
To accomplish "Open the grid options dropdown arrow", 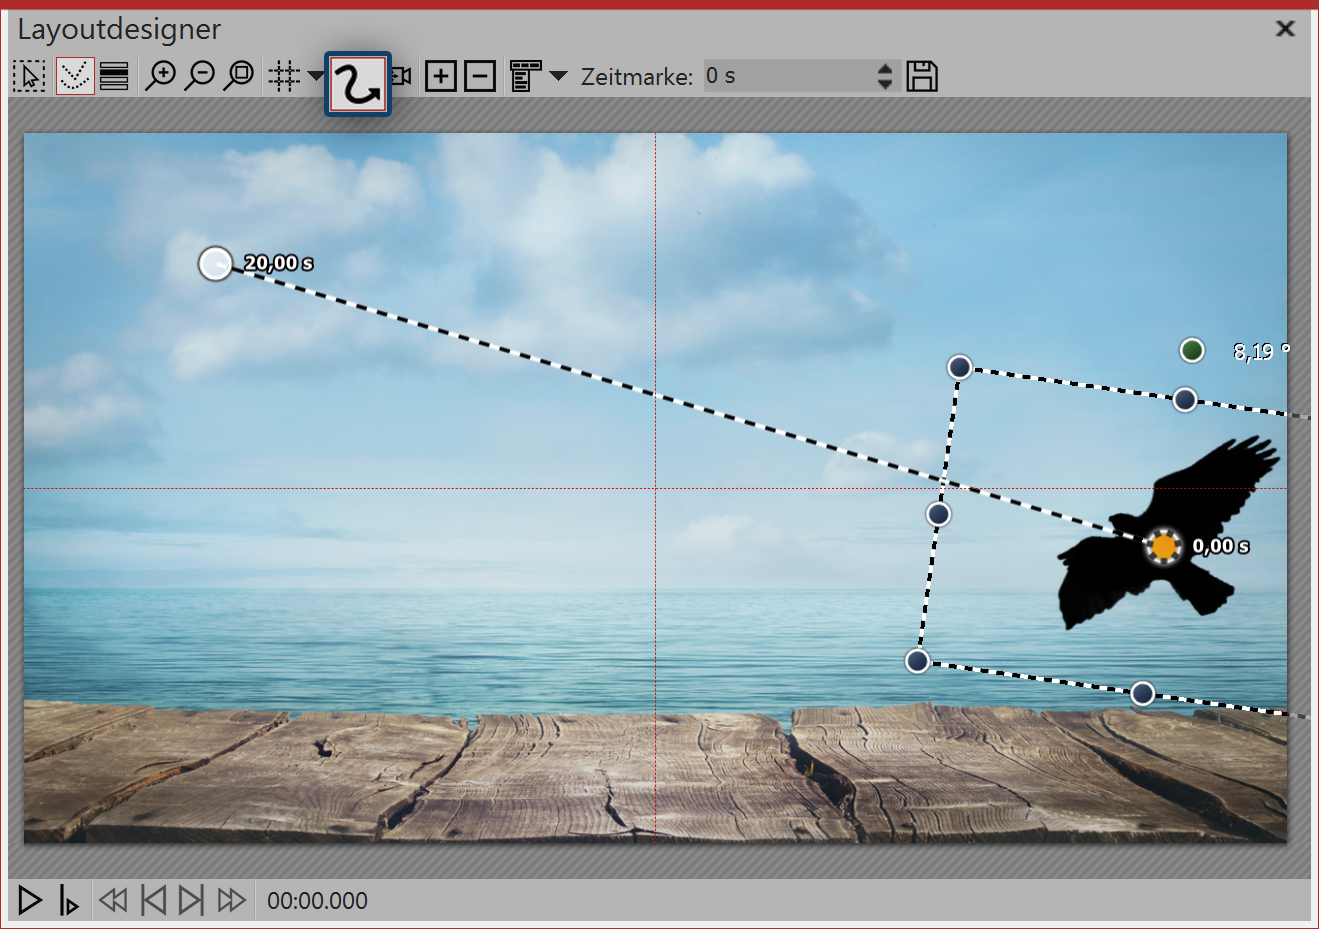I will (x=315, y=76).
